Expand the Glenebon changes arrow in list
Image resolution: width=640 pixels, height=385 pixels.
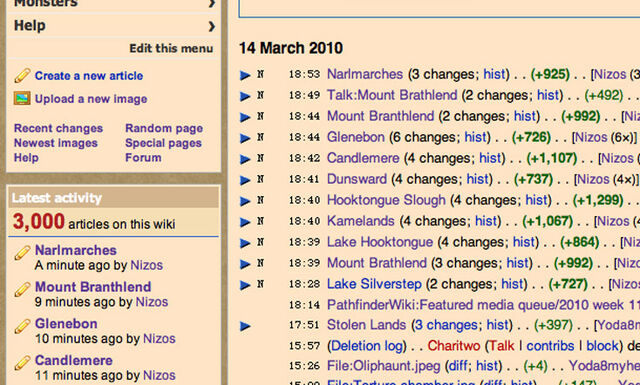(245, 138)
